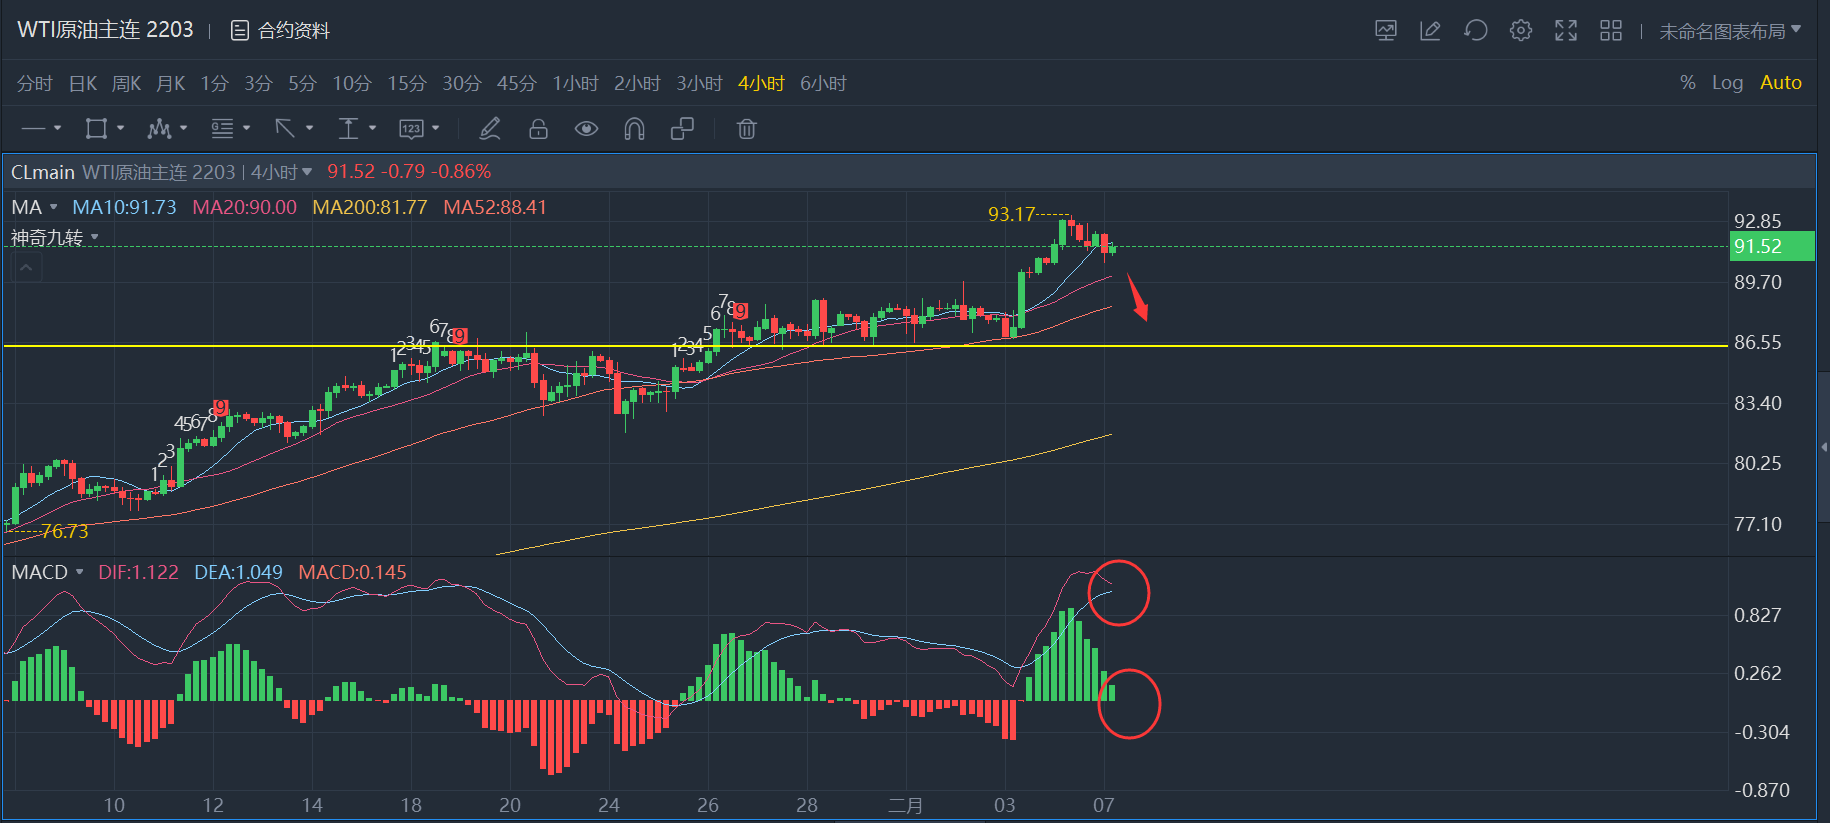Toggle Auto scale mode

point(1781,83)
